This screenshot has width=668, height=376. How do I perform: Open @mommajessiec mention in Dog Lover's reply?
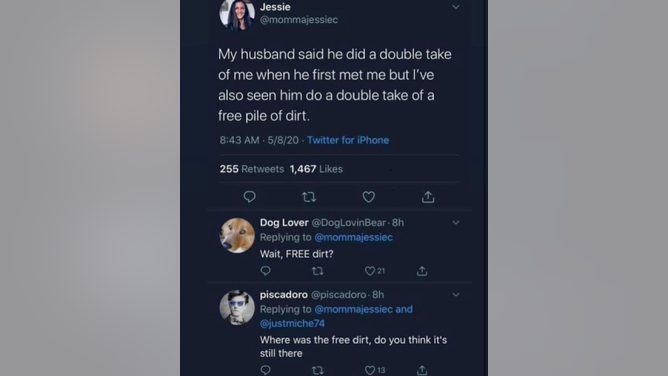[x=354, y=237]
